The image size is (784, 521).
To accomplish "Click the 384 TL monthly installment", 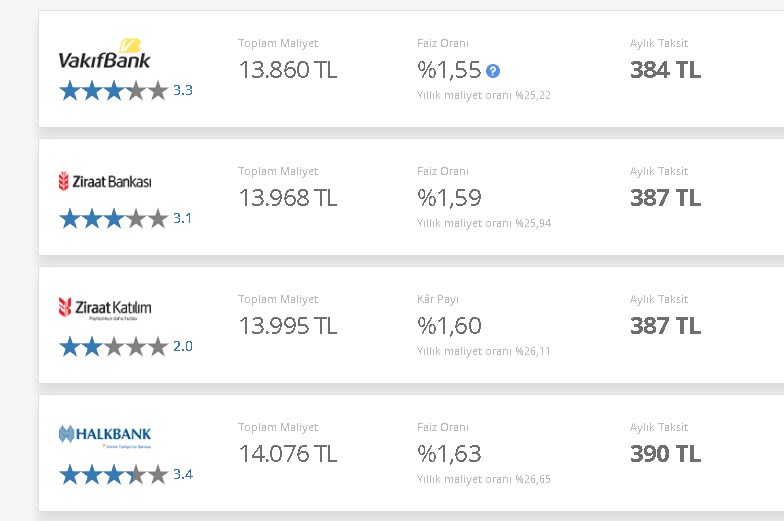I will 666,70.
